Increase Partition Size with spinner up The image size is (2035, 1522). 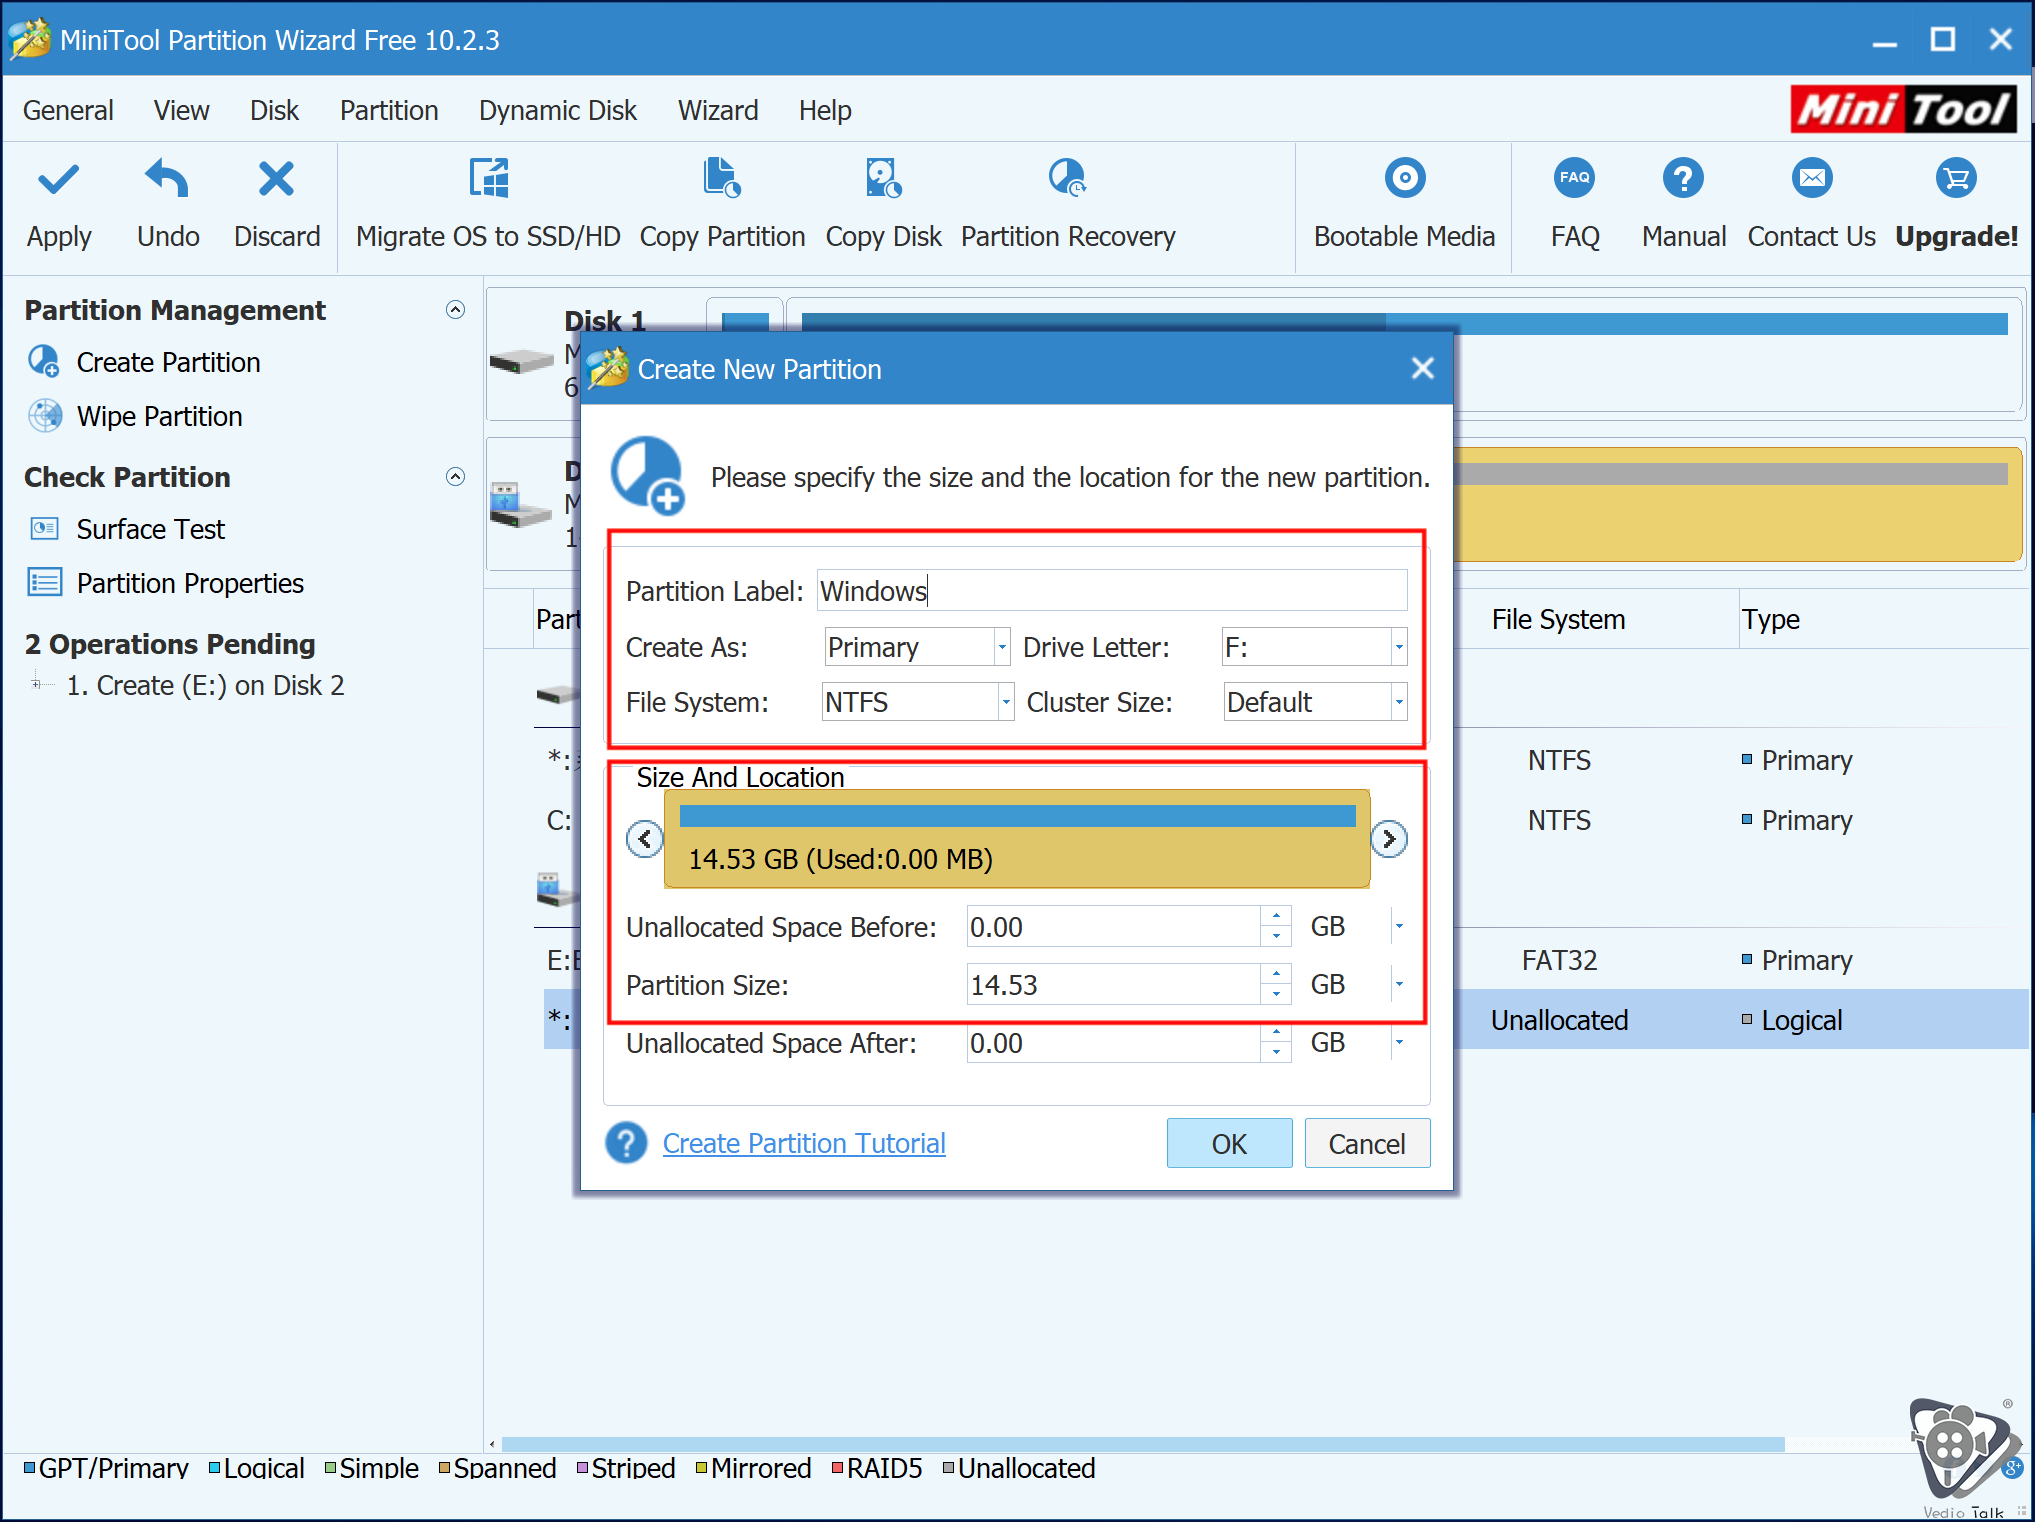pyautogui.click(x=1276, y=974)
